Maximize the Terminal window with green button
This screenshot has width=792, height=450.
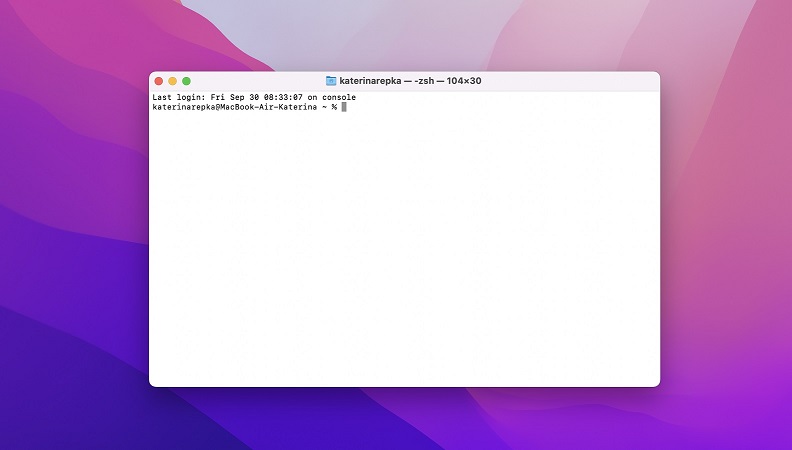pos(186,81)
